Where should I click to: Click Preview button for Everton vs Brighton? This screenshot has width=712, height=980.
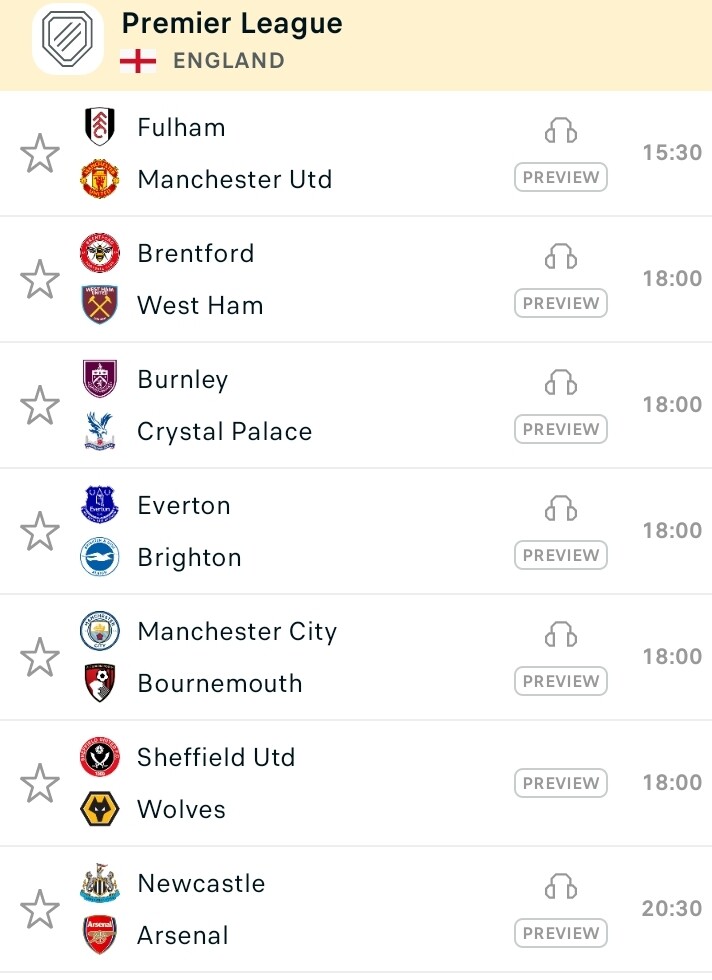561,556
